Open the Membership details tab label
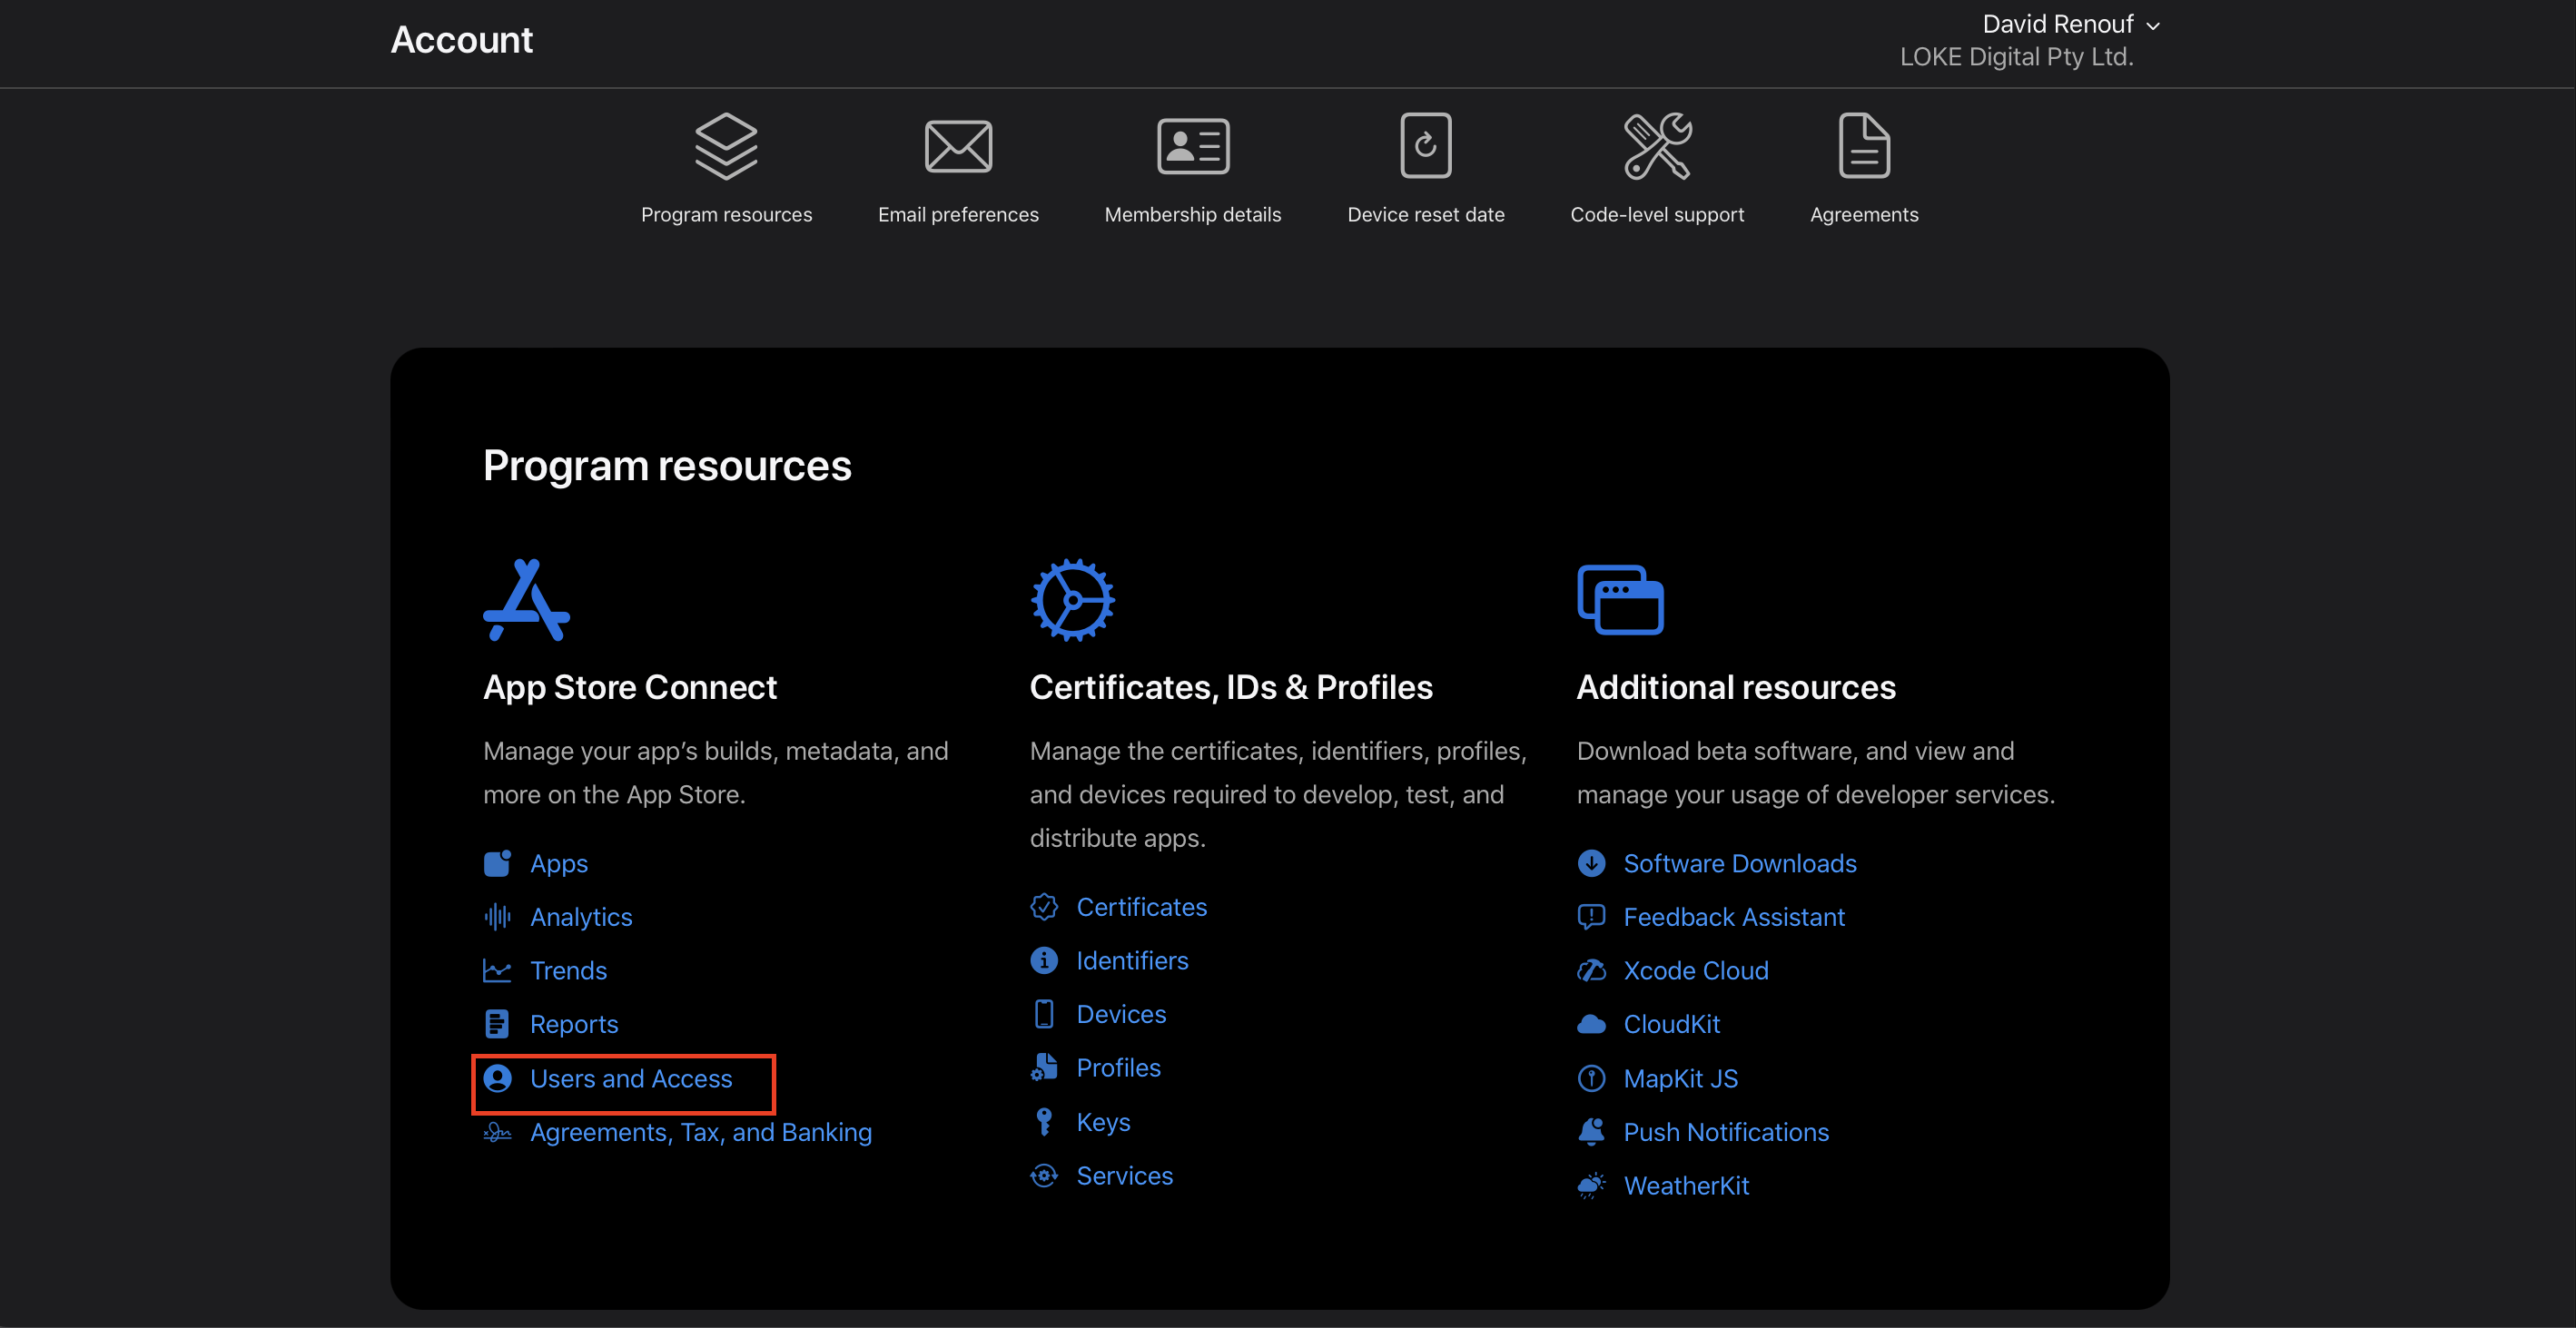Image resolution: width=2576 pixels, height=1328 pixels. point(1193,214)
